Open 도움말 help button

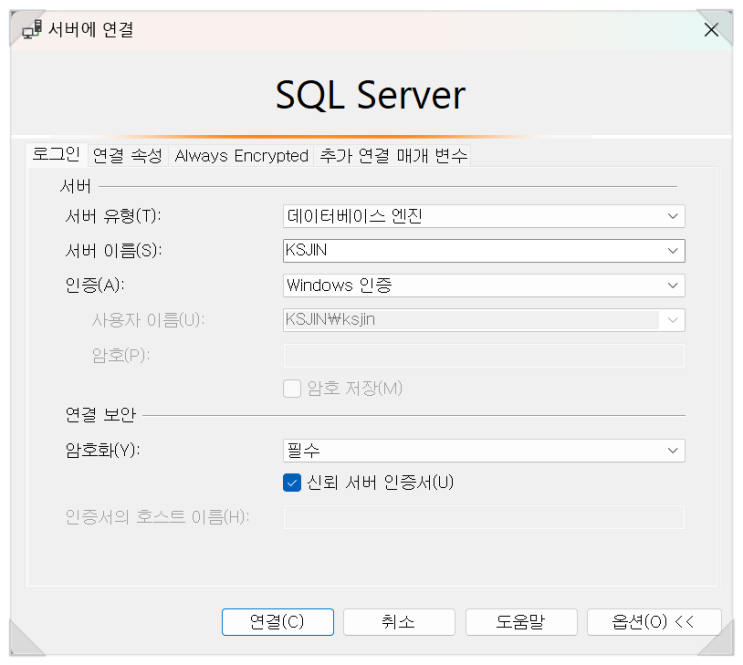pos(521,622)
